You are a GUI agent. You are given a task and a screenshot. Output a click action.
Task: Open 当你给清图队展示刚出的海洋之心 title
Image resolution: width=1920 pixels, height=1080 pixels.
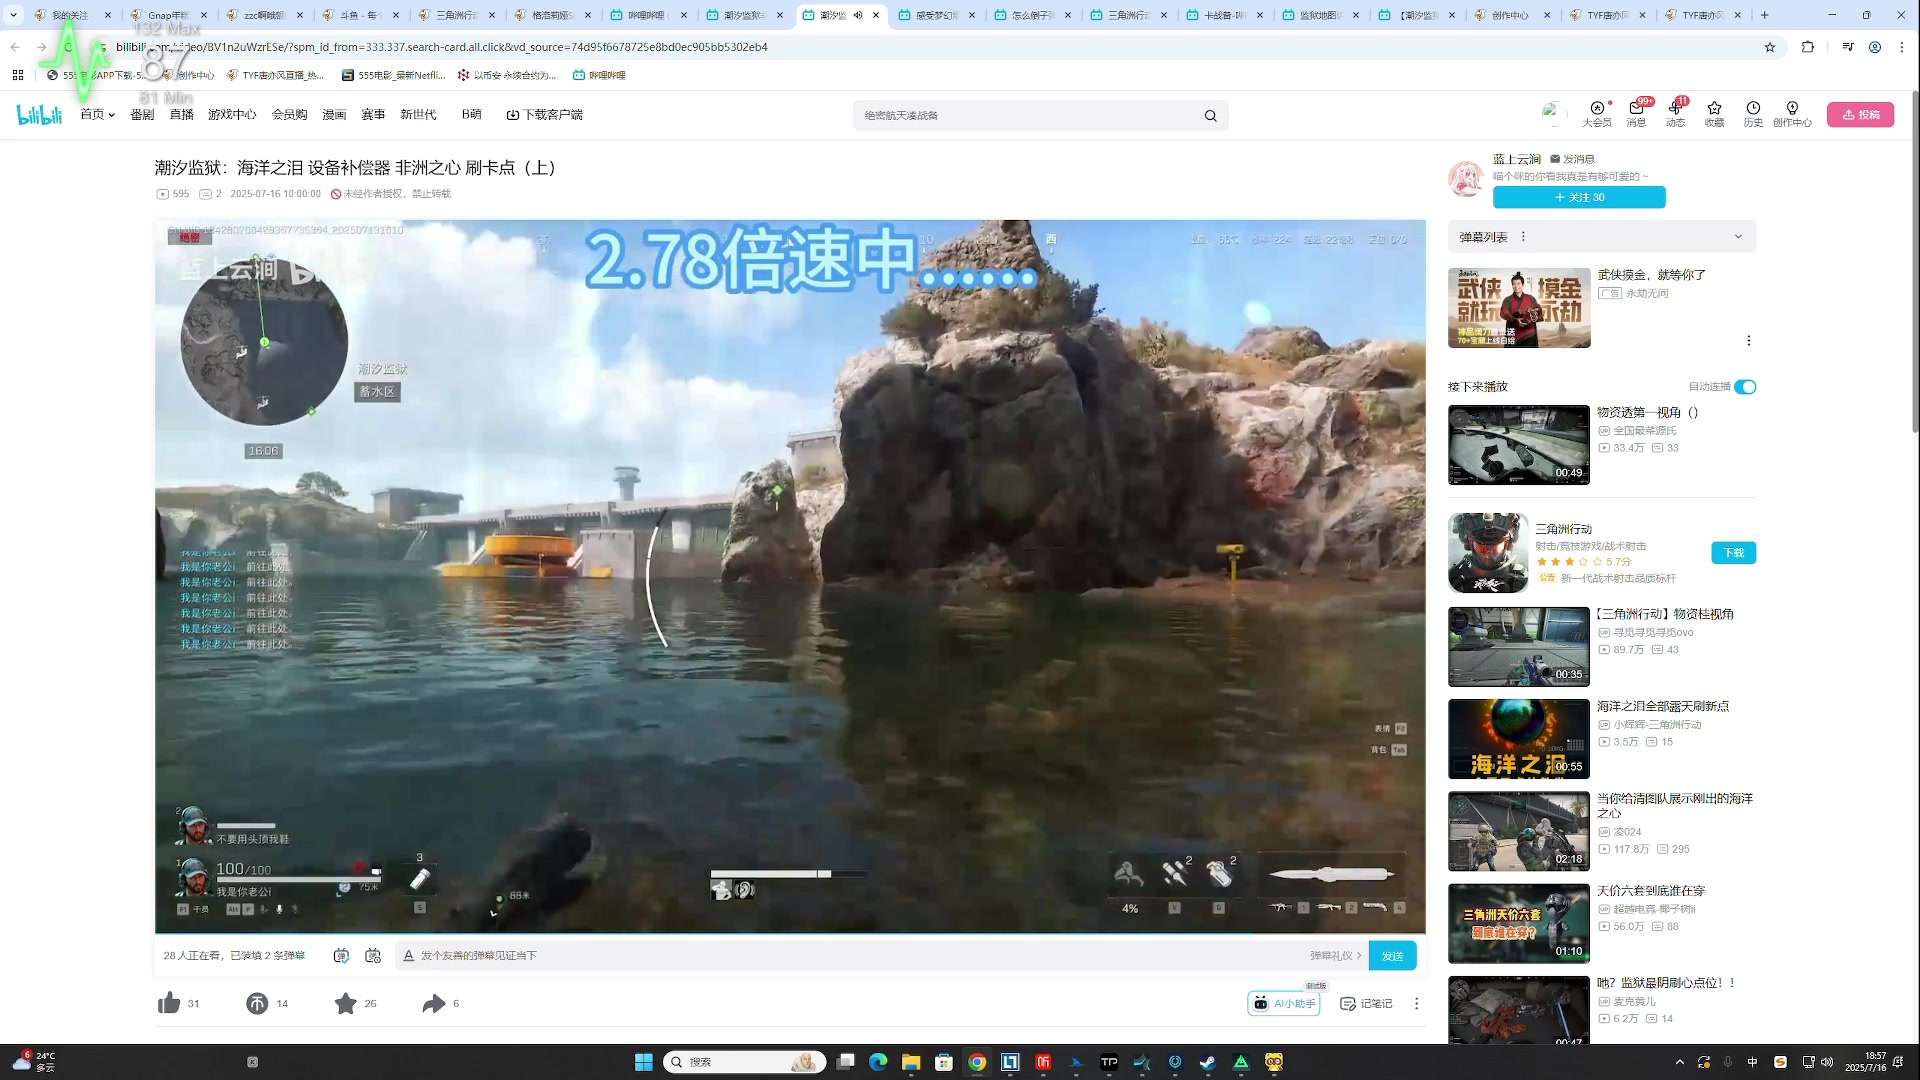[x=1674, y=806]
